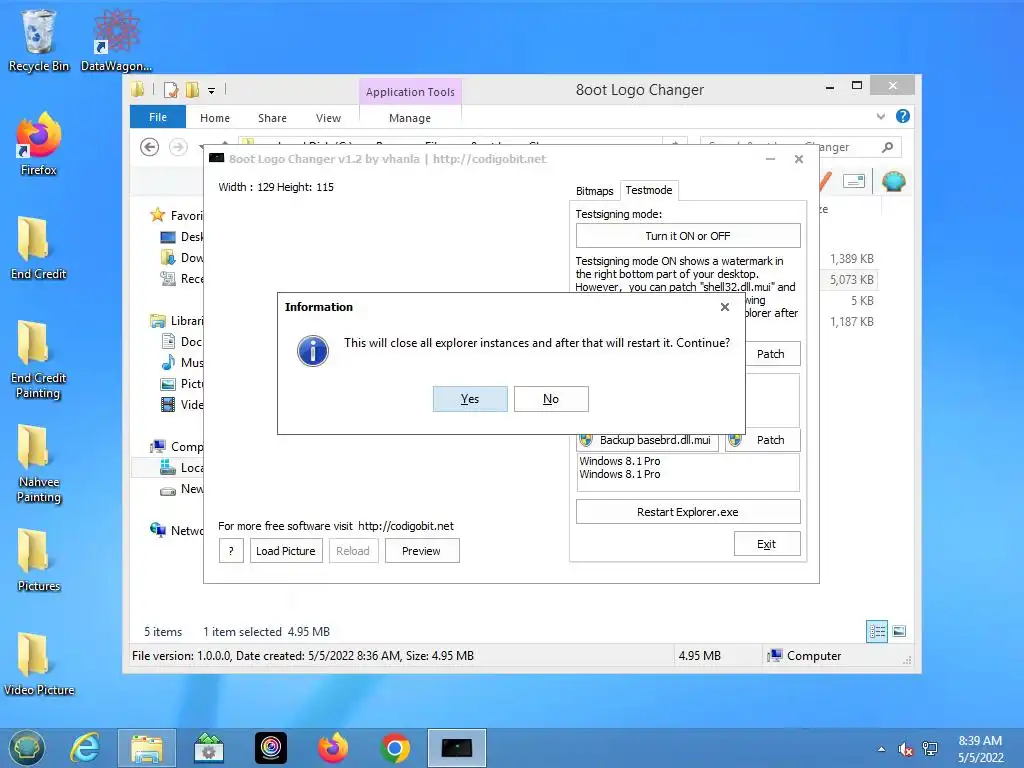Click the New Folder quick access icon
Image resolution: width=1024 pixels, height=768 pixels.
(x=192, y=90)
